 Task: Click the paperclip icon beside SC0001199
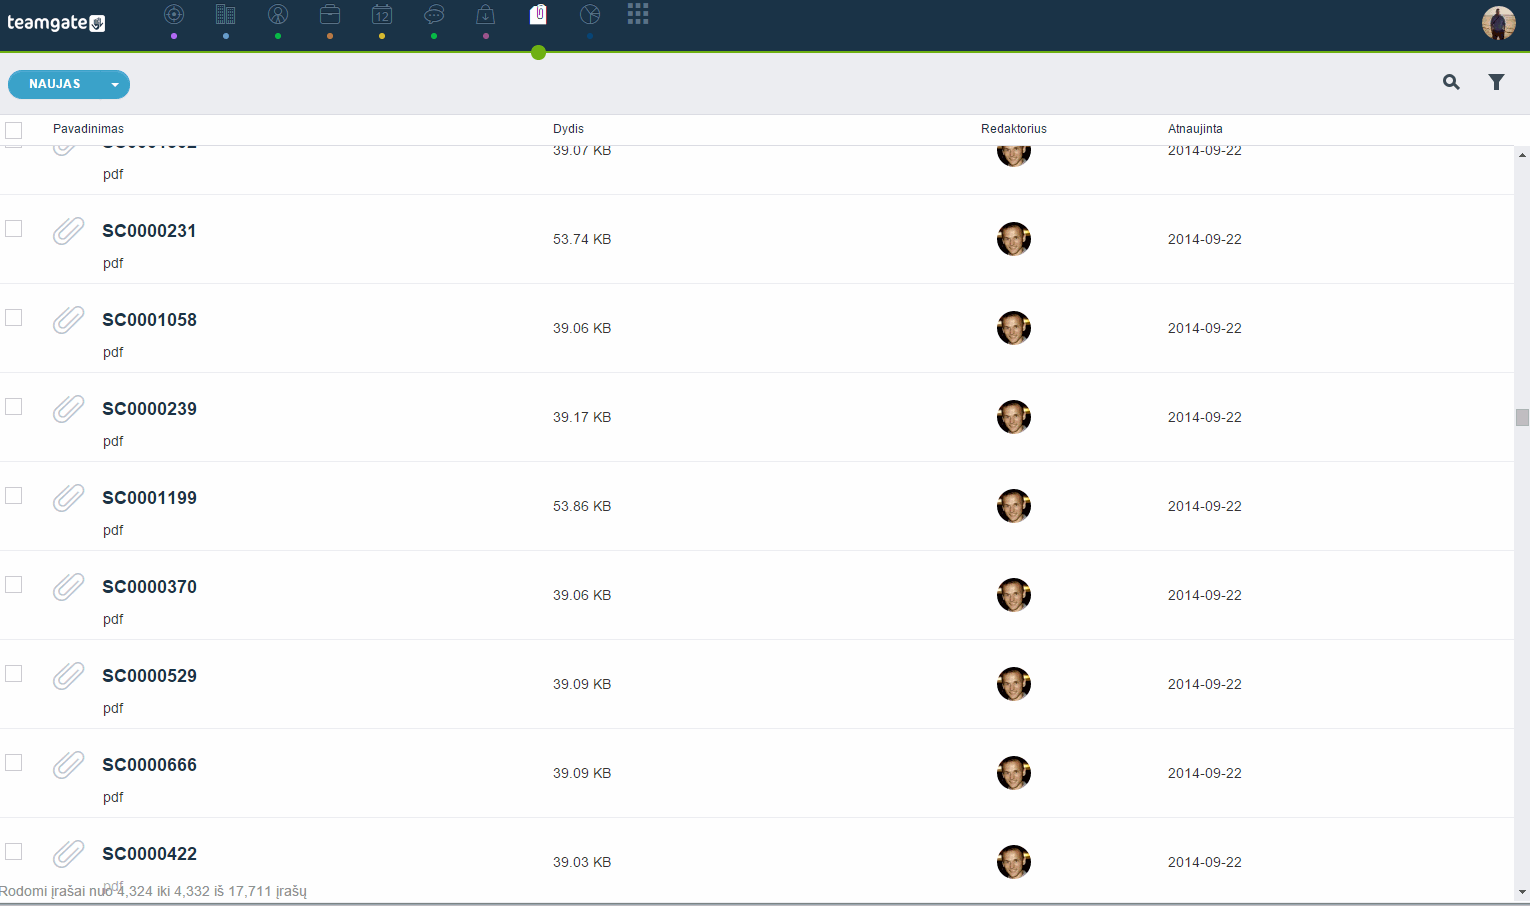(68, 498)
